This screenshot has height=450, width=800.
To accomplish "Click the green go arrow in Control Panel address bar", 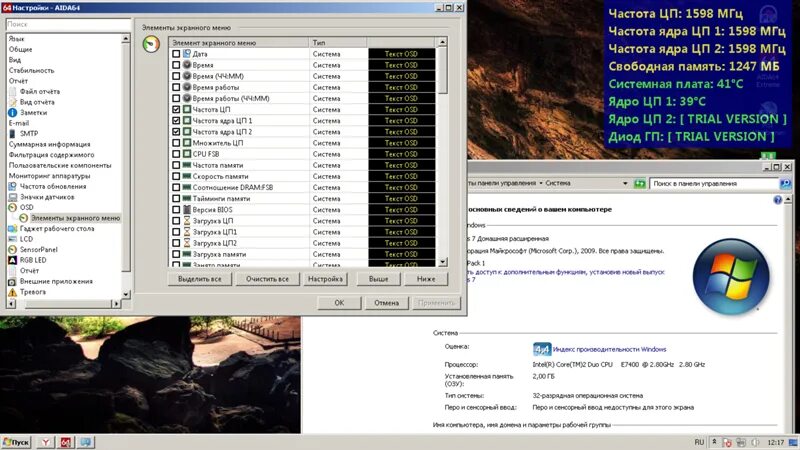I will (x=639, y=183).
